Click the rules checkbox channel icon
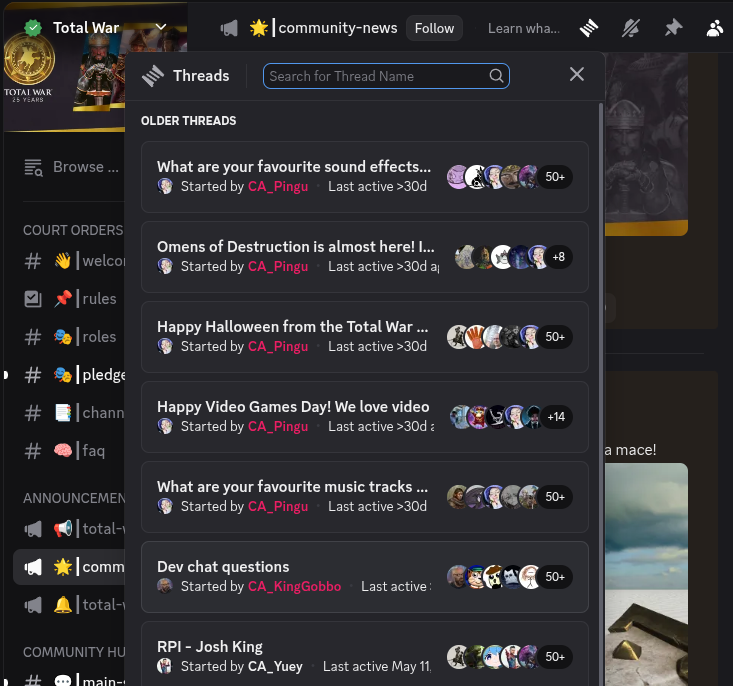Viewport: 733px width, 686px height. click(x=33, y=299)
